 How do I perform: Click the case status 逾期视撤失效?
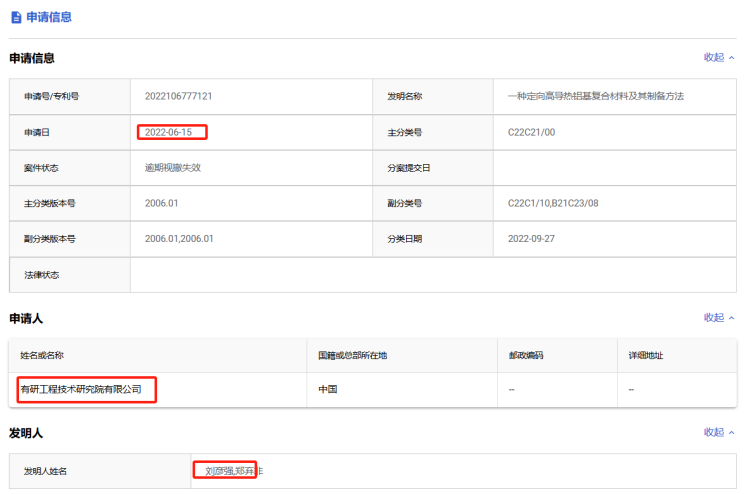pos(173,168)
